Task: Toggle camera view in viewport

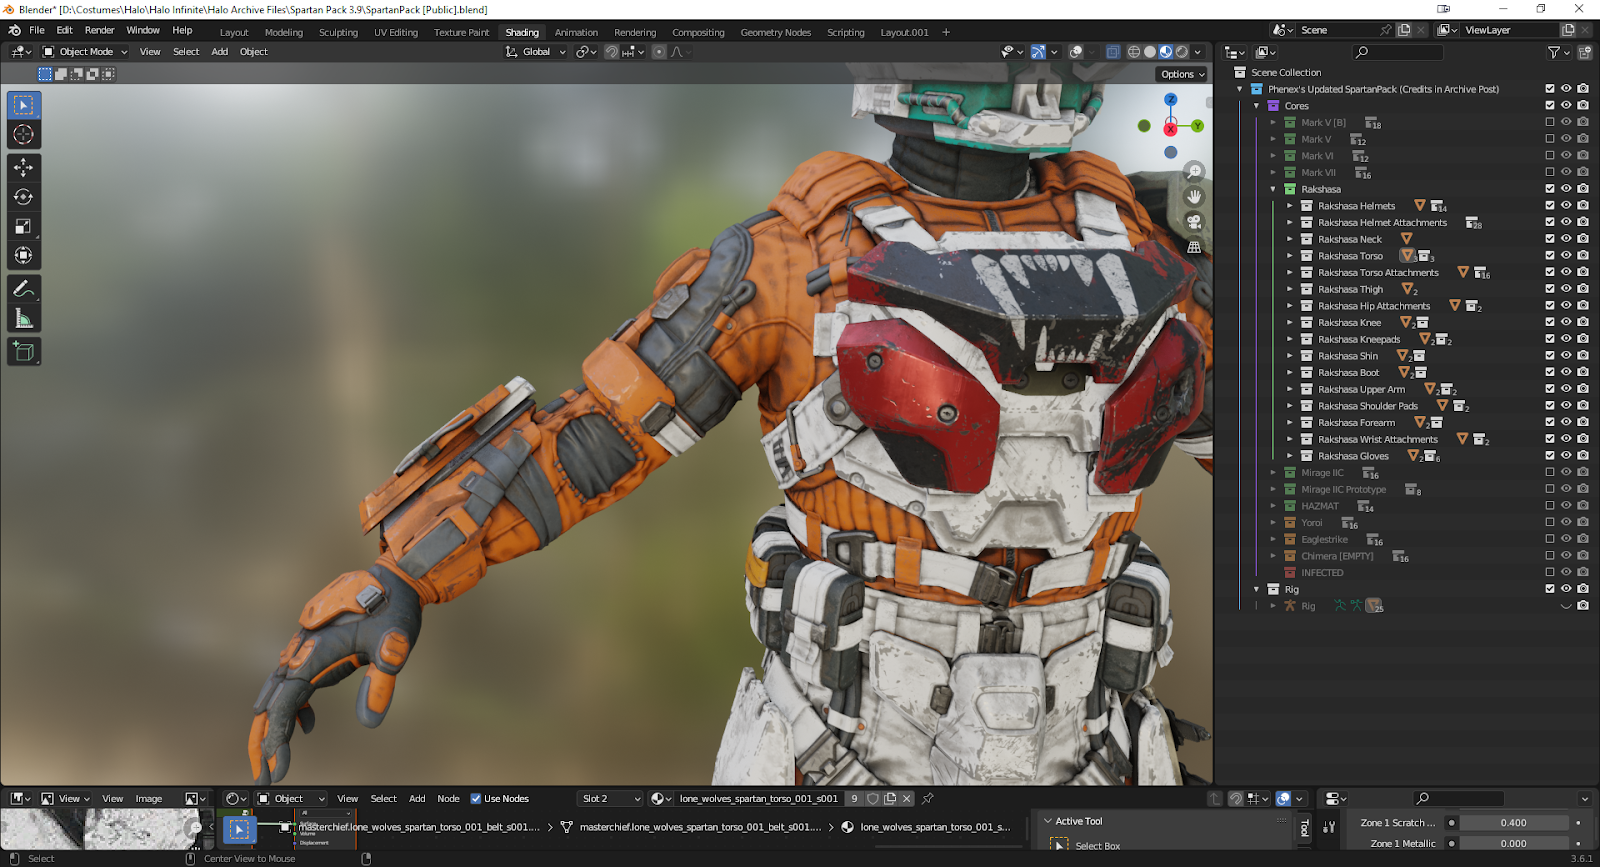Action: [x=1194, y=222]
